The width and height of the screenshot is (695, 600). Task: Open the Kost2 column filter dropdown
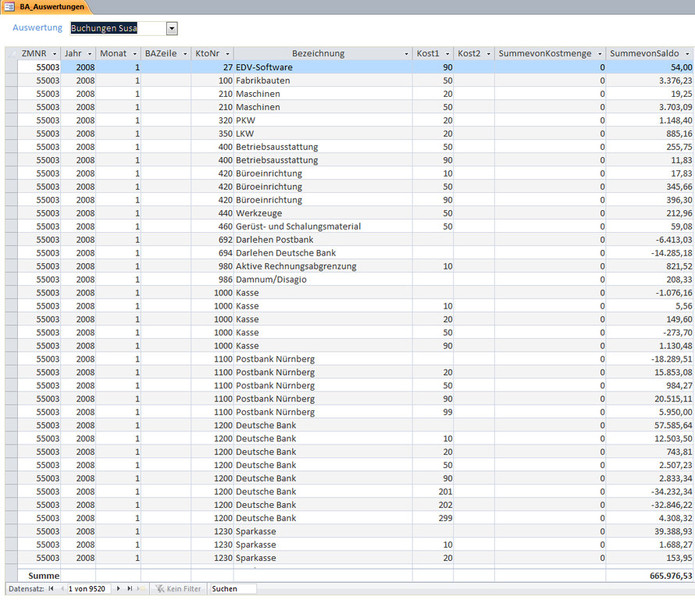coord(488,54)
